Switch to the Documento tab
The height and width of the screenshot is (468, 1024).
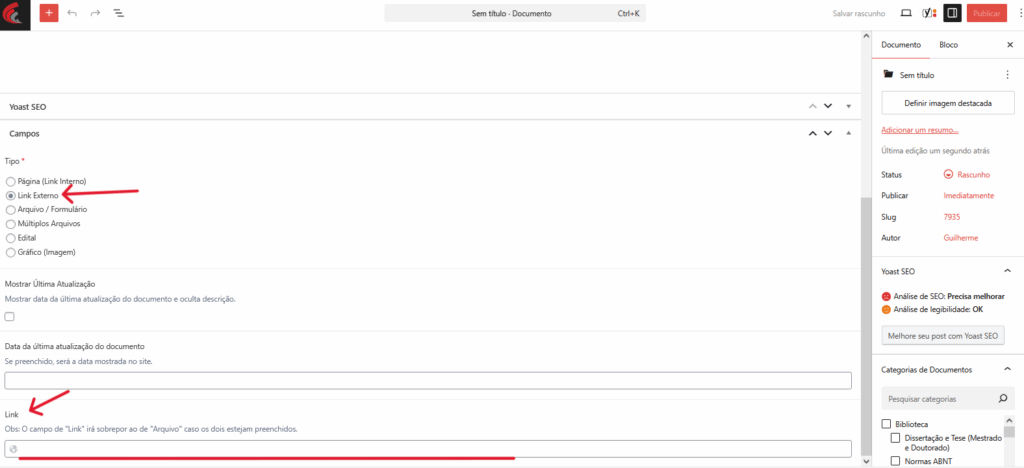pos(900,45)
